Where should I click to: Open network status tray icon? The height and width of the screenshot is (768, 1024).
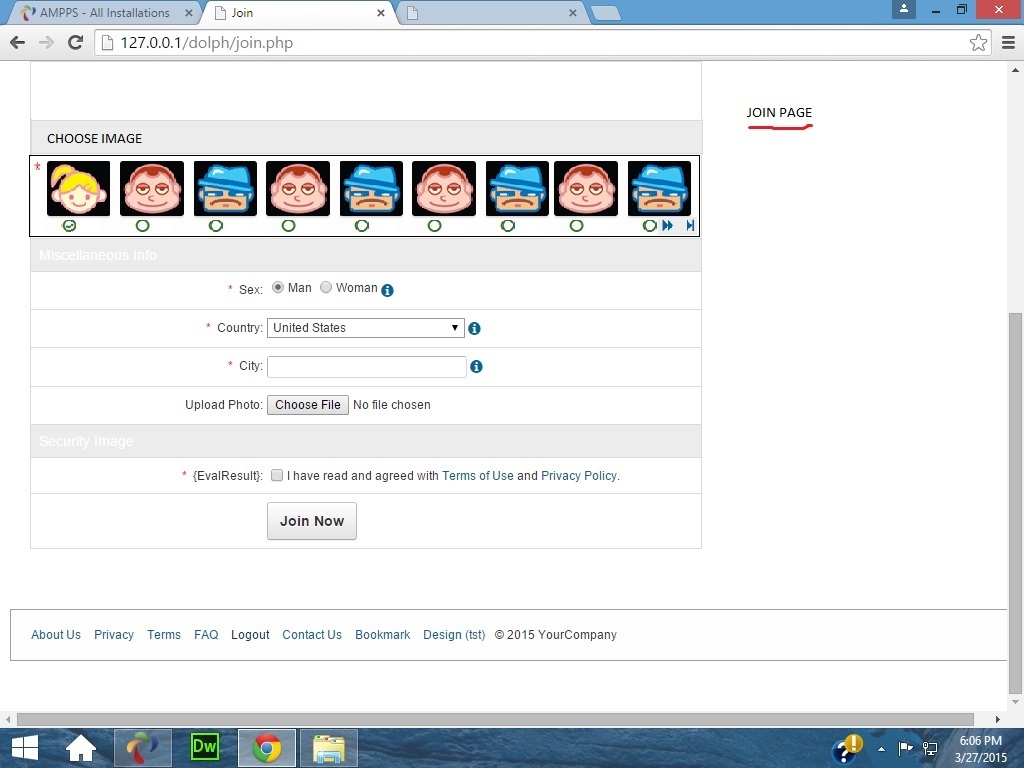point(929,748)
